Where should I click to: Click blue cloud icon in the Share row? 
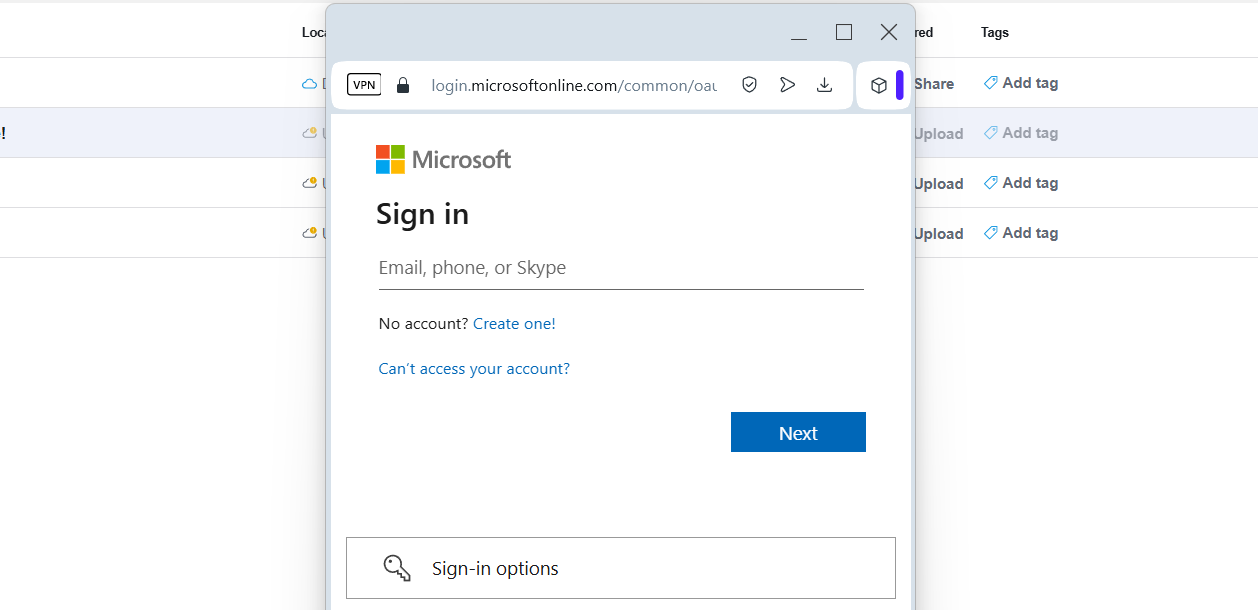click(x=309, y=84)
